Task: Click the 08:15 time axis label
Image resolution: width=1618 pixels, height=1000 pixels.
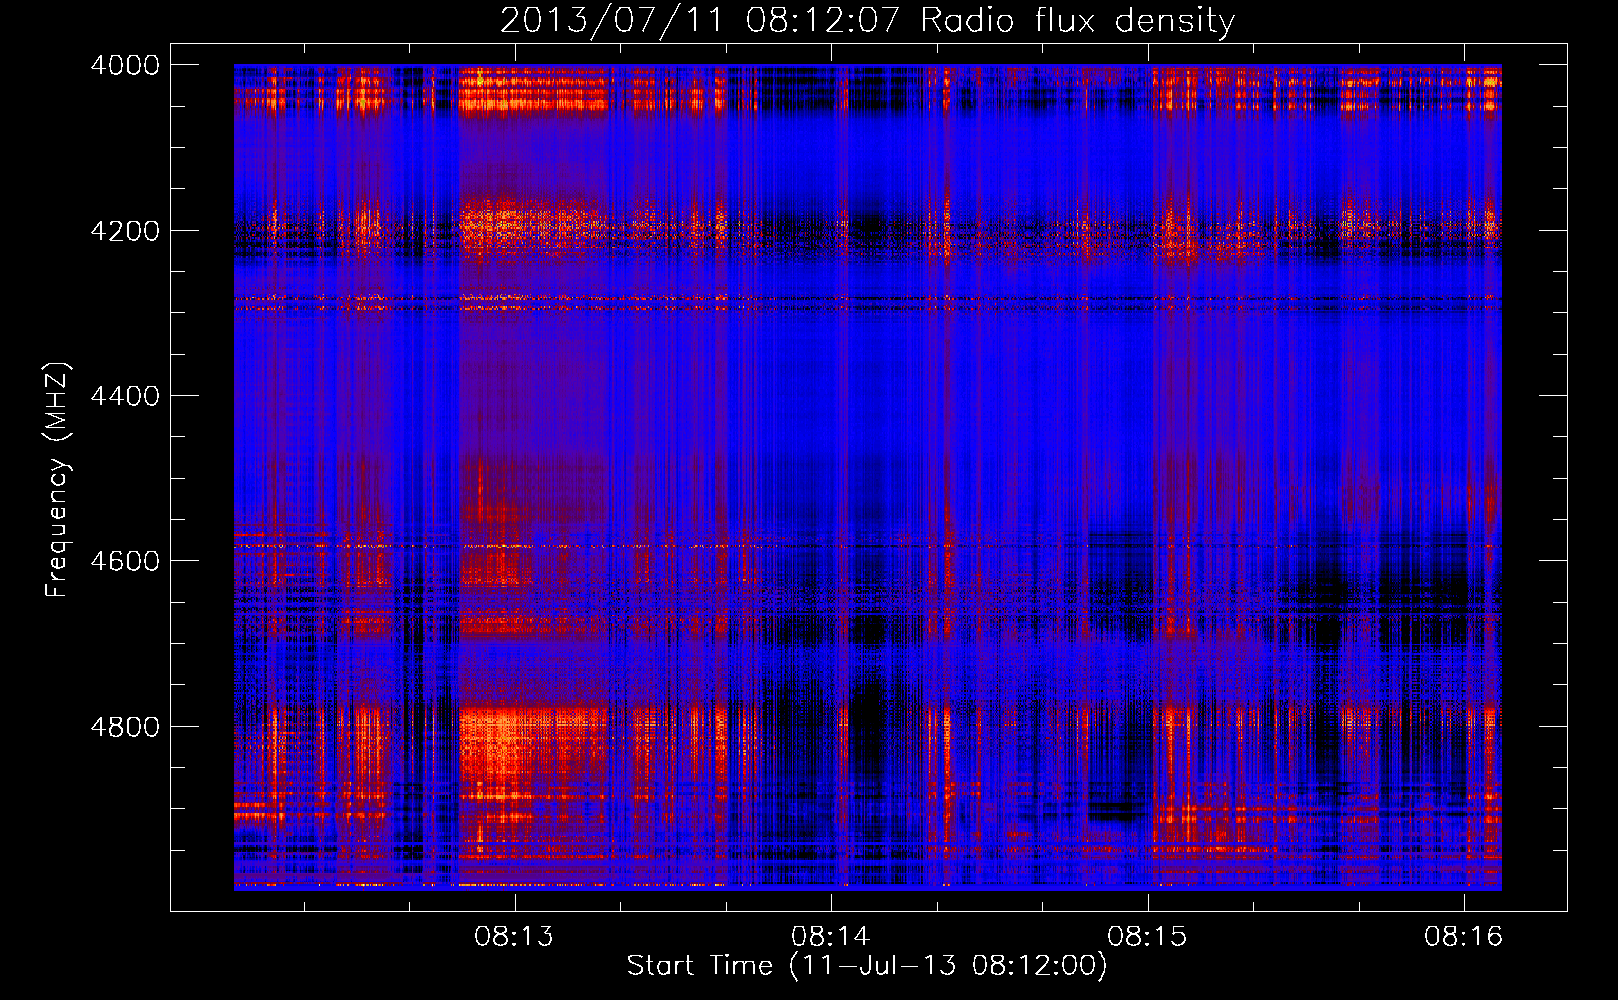Action: (x=1147, y=937)
